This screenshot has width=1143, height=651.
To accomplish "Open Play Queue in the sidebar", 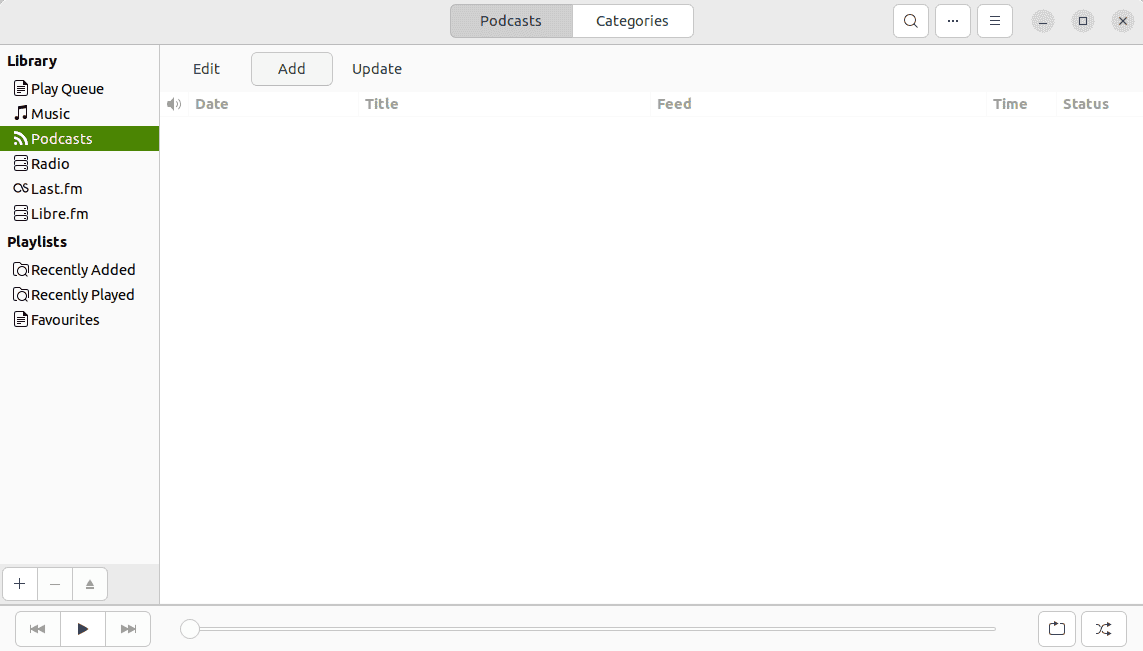I will coord(67,89).
